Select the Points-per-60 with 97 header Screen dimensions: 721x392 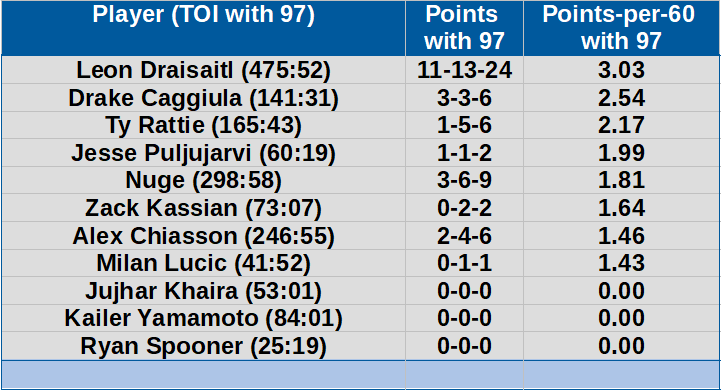pos(621,28)
